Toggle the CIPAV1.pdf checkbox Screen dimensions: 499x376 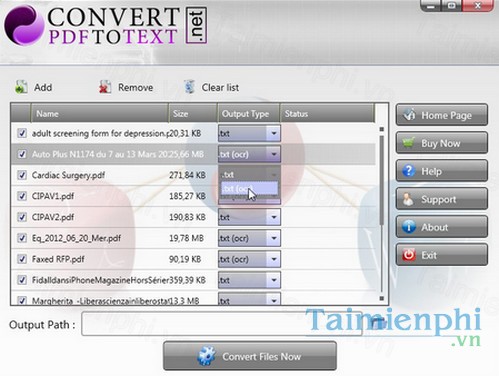click(22, 196)
